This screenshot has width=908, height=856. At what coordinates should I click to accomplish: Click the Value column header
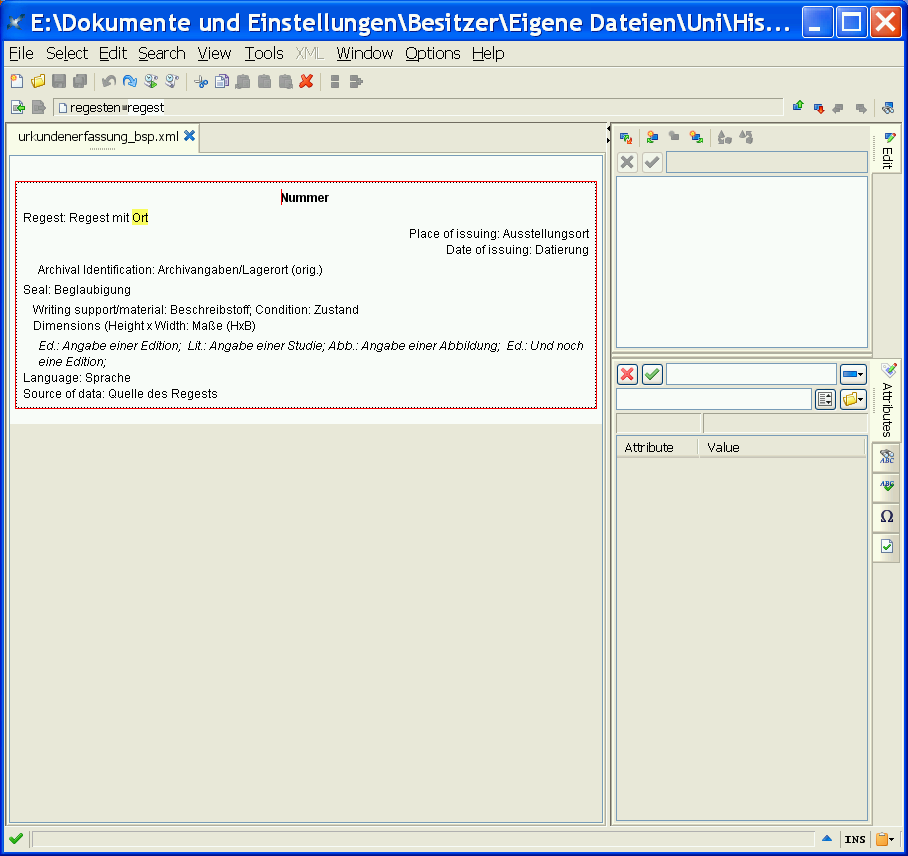[782, 448]
